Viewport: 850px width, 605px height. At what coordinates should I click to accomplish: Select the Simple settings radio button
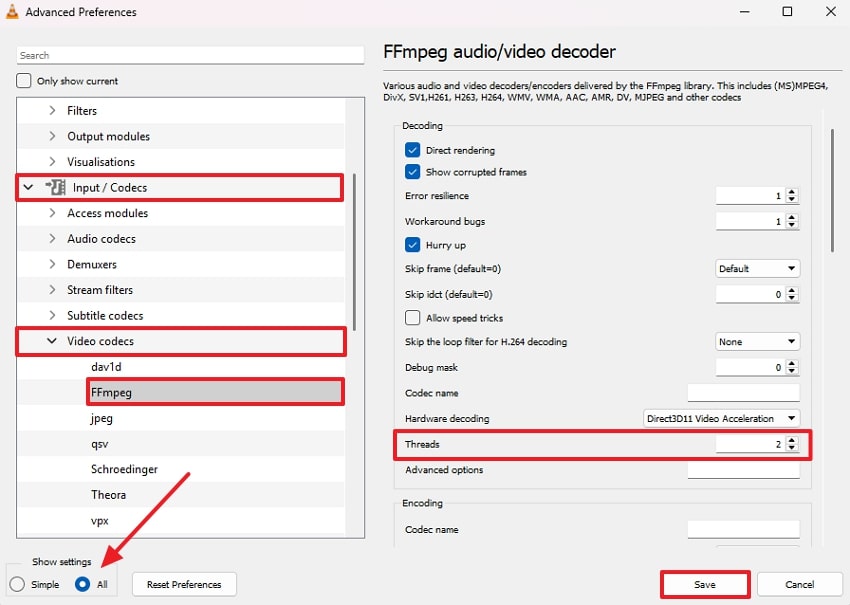[17, 584]
